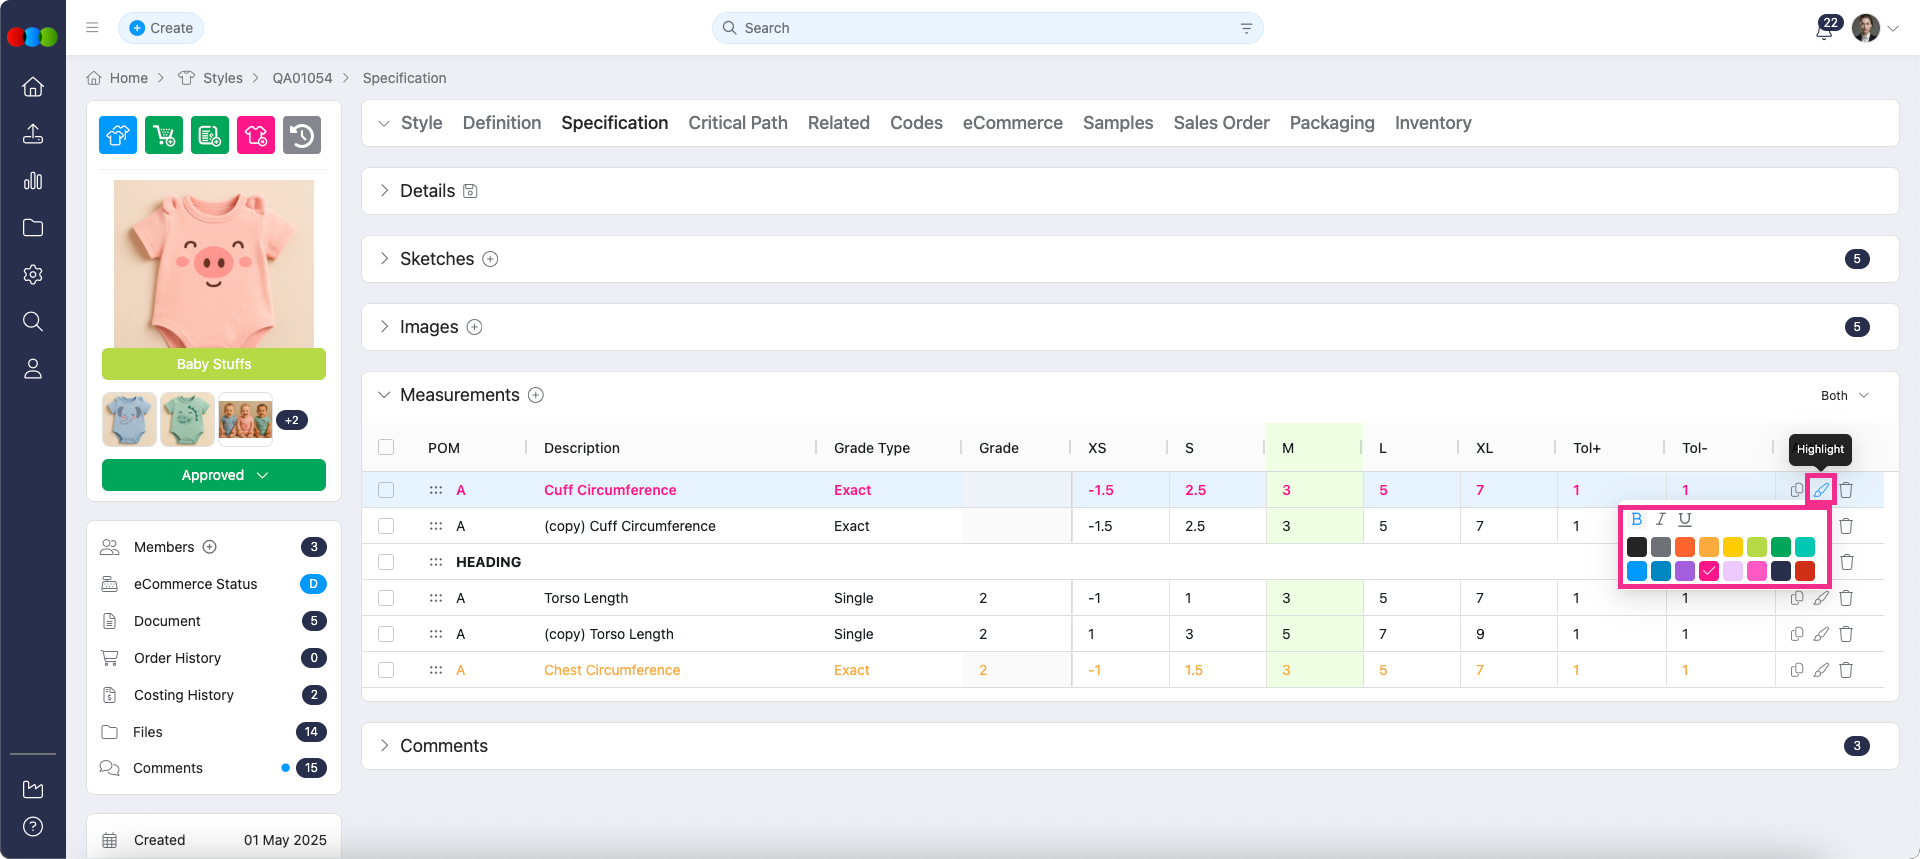
Task: Expand the Sketches section
Action: pyautogui.click(x=384, y=259)
